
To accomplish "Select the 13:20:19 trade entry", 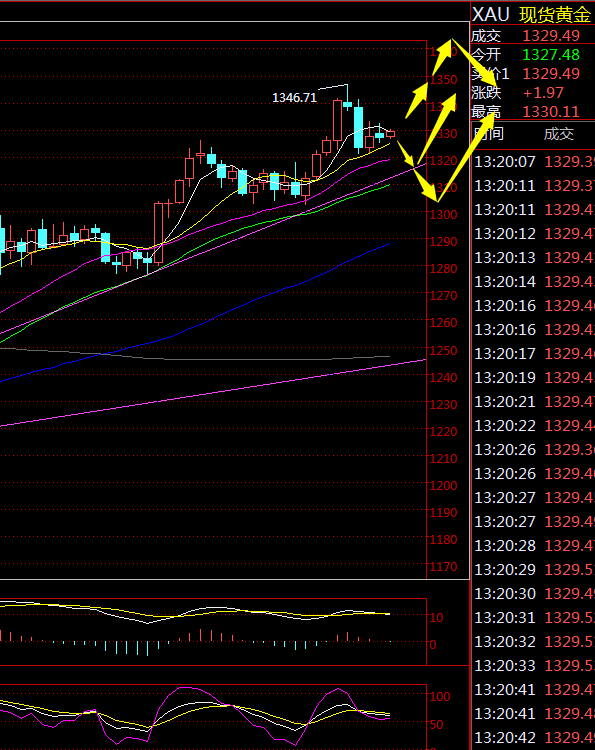I will pos(533,378).
